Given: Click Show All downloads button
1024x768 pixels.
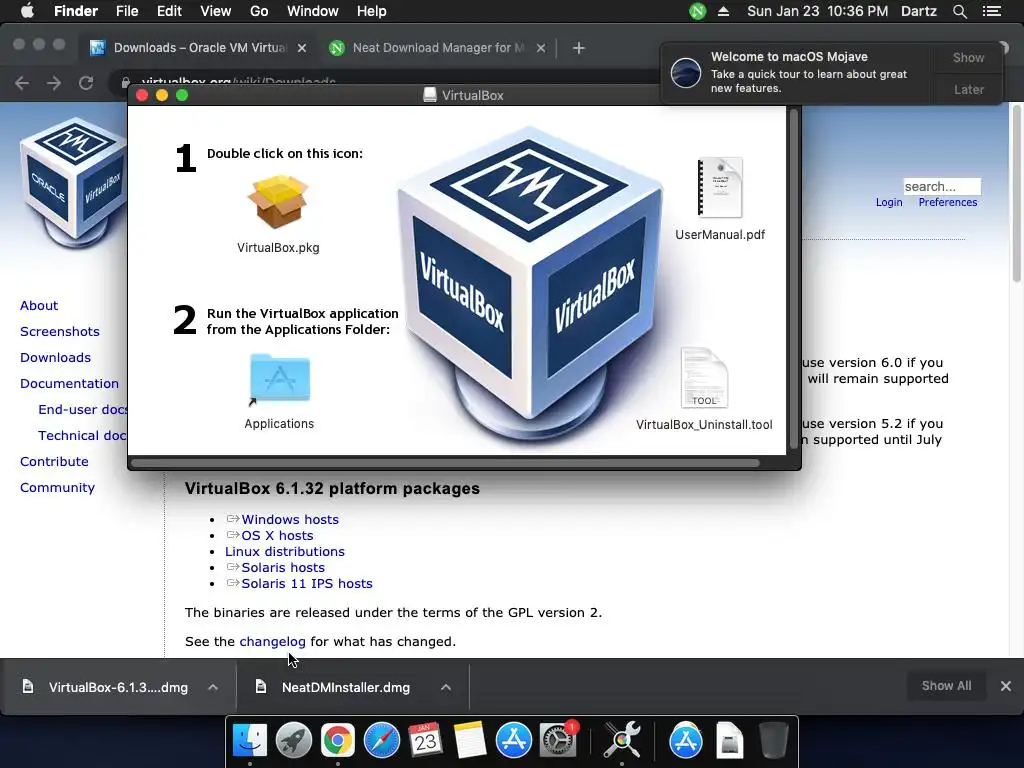Looking at the screenshot, I should pyautogui.click(x=946, y=686).
